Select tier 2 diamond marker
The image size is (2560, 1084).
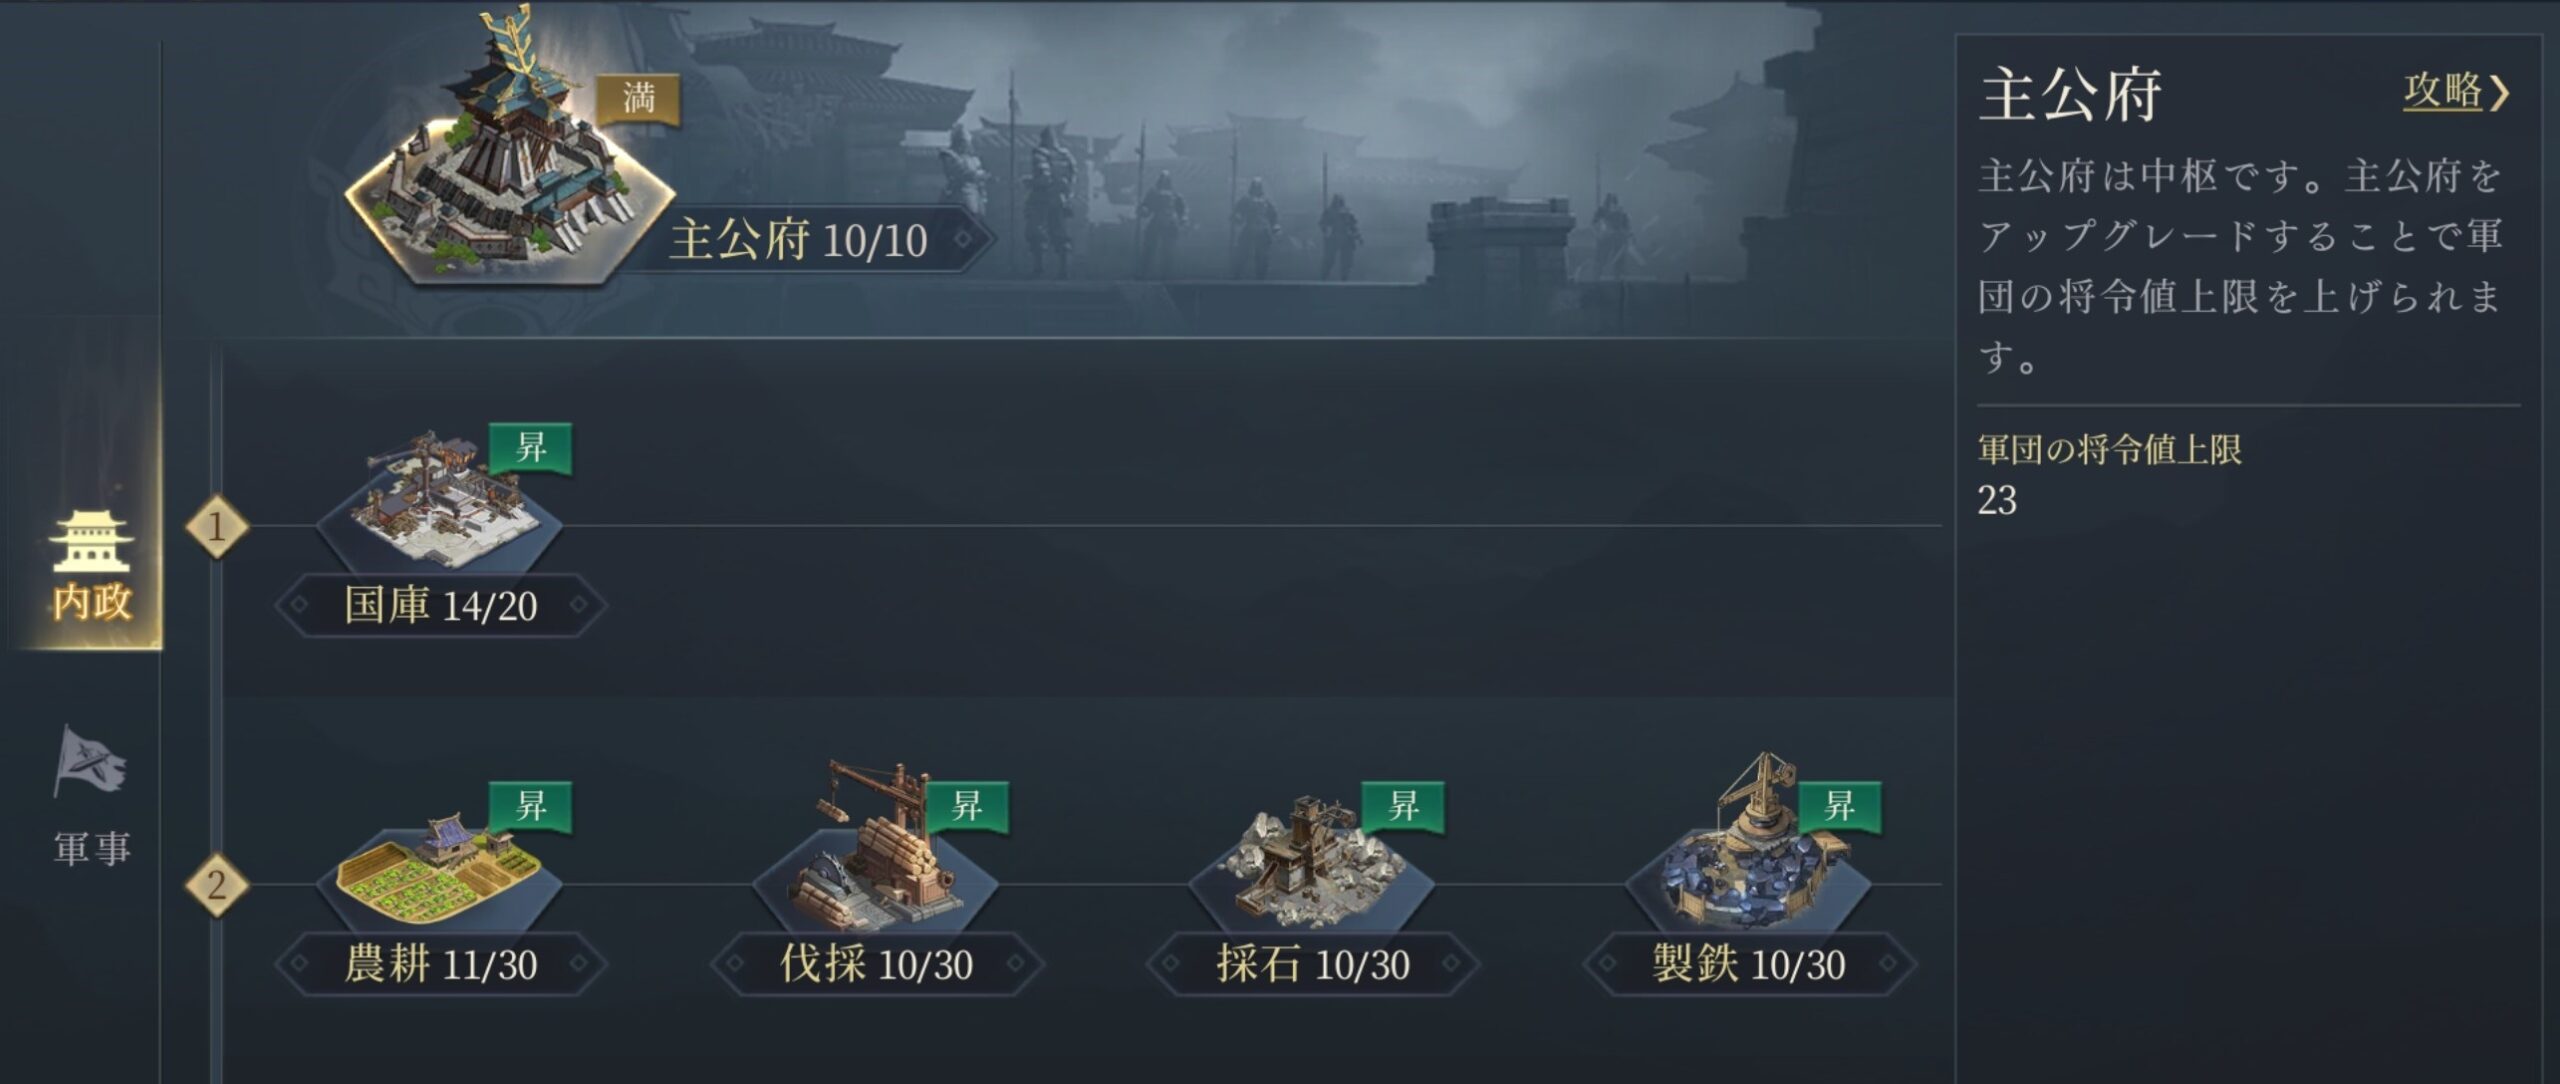217,885
